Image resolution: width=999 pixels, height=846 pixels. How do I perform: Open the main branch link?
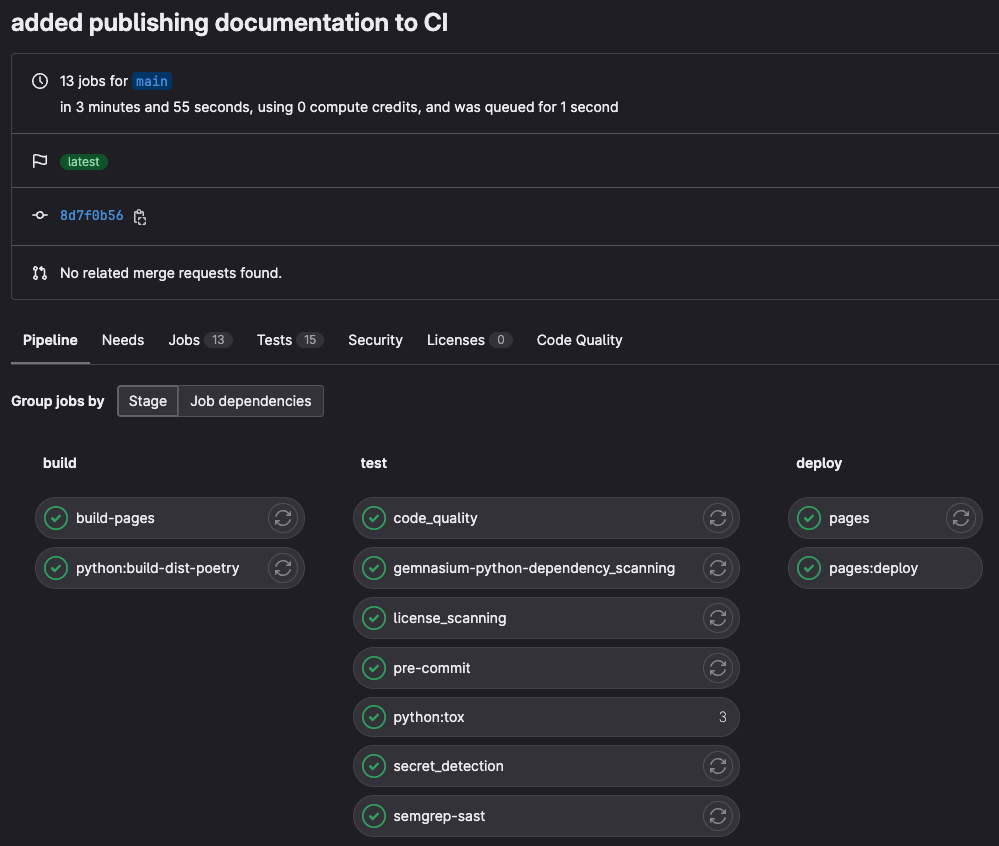point(152,81)
